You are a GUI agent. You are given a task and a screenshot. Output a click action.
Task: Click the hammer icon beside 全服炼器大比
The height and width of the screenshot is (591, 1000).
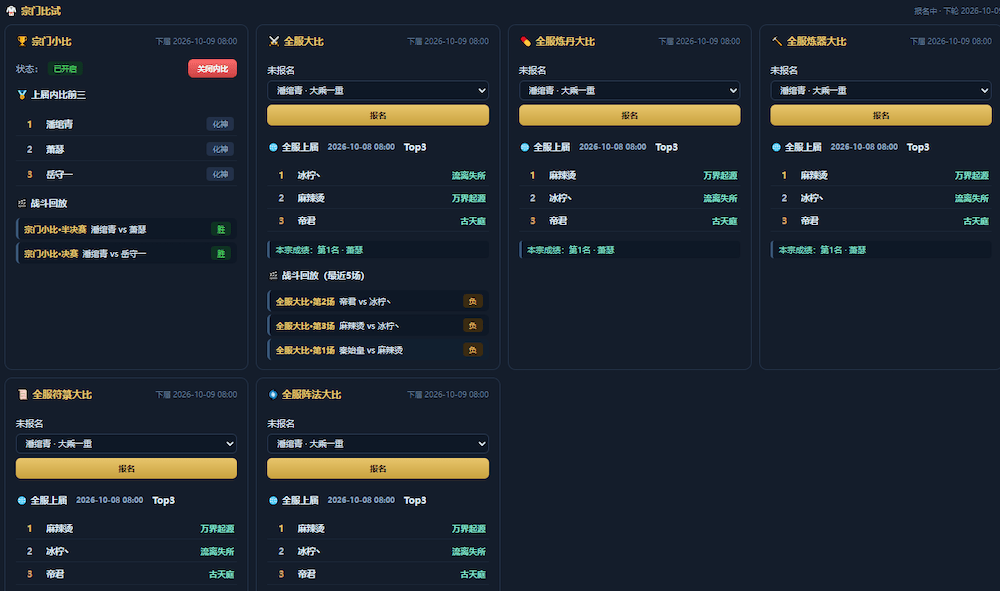click(777, 41)
